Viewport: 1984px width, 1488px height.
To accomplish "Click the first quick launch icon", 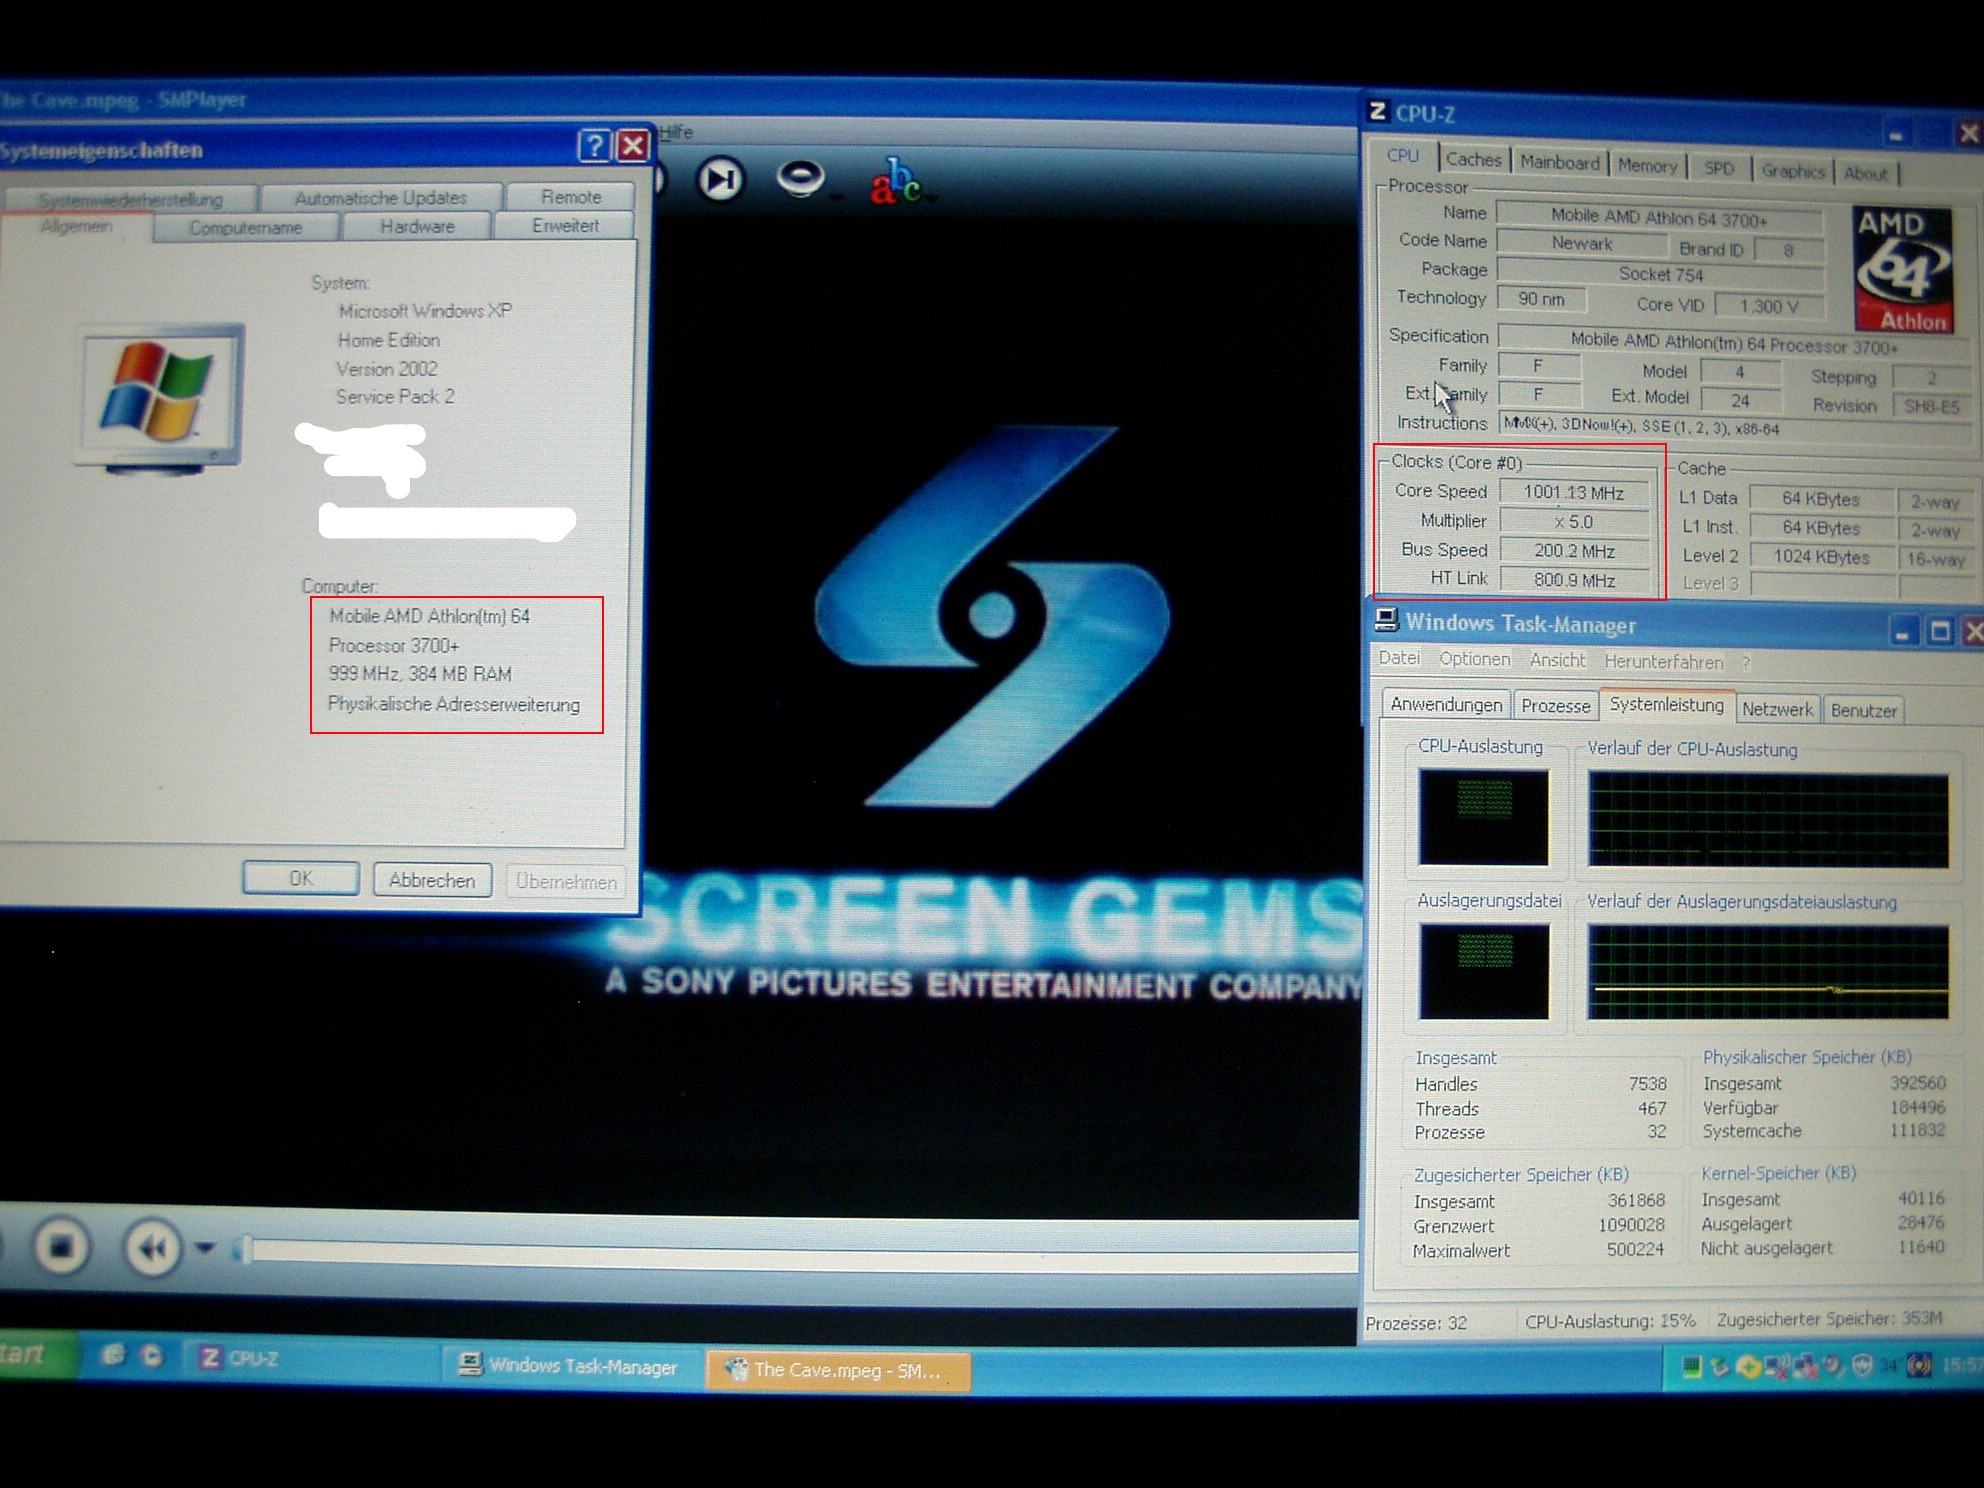I will coord(114,1355).
